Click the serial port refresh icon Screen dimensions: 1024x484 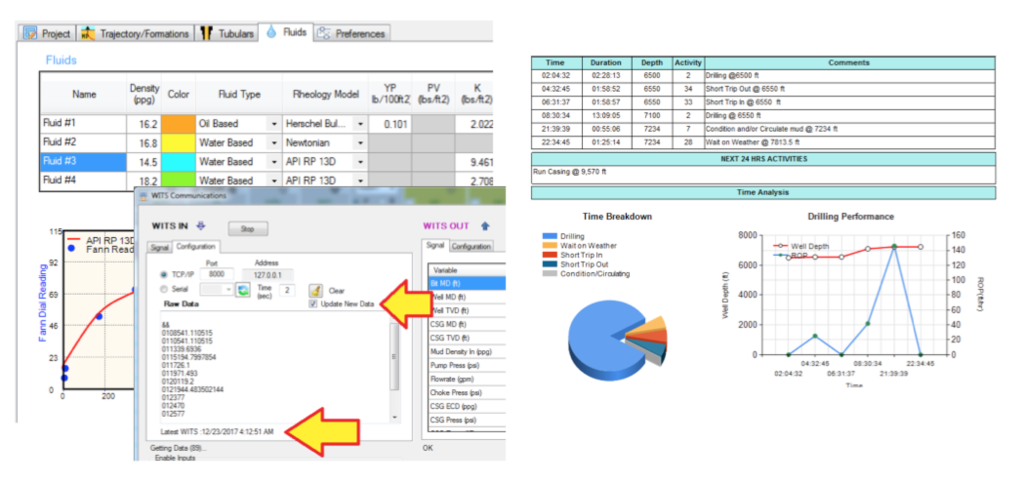point(242,290)
